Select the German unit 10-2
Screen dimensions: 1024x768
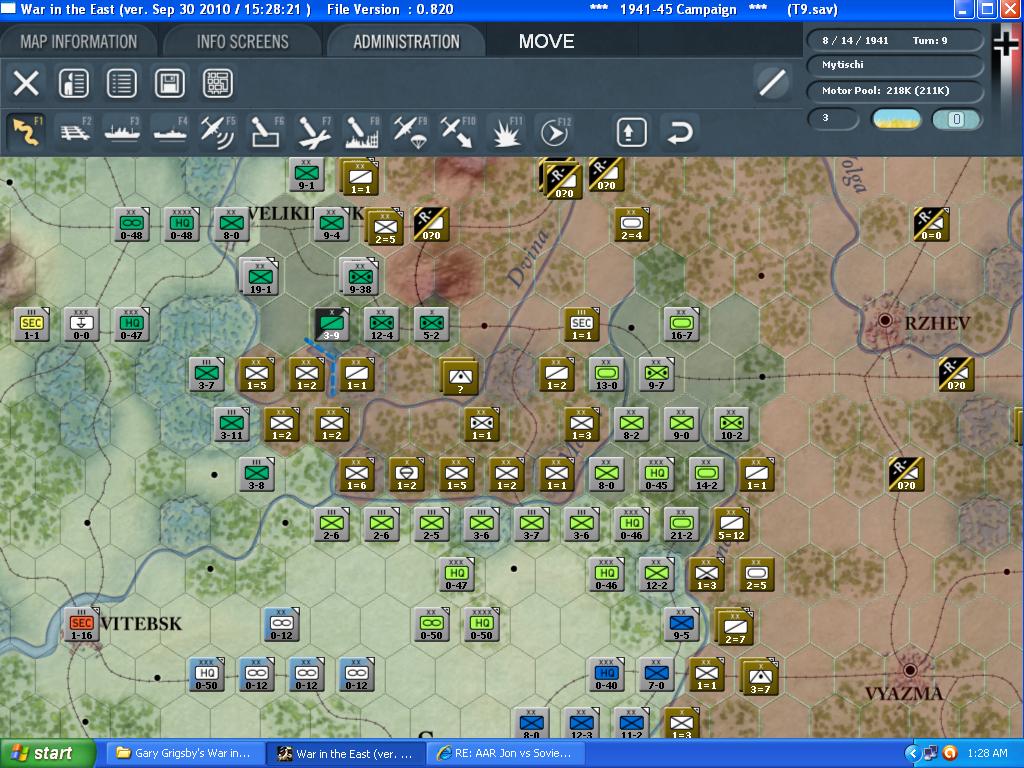[731, 424]
